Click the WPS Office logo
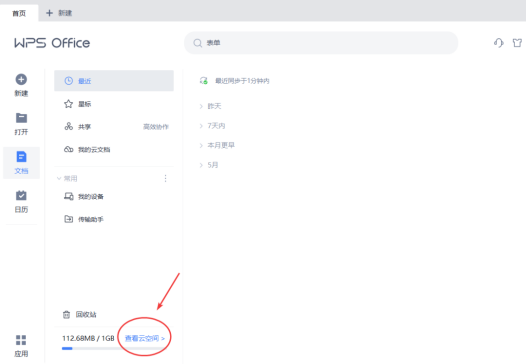The width and height of the screenshot is (526, 364). coord(52,43)
